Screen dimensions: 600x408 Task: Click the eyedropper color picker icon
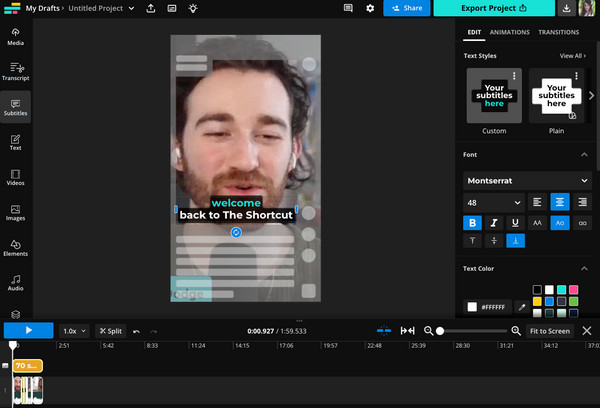point(521,306)
